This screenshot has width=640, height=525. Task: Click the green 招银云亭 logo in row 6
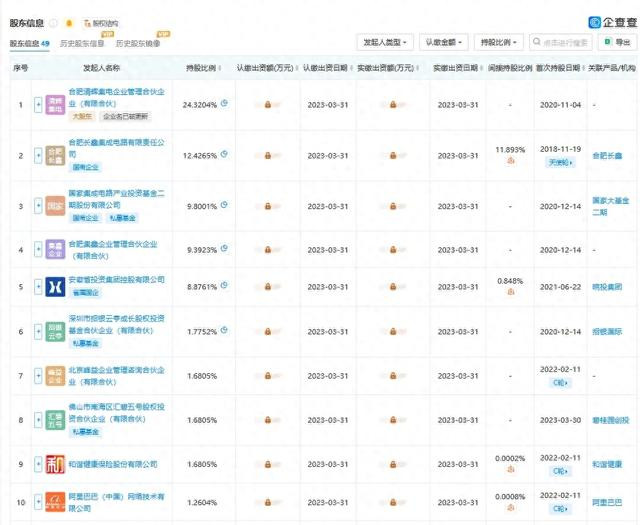click(x=55, y=331)
